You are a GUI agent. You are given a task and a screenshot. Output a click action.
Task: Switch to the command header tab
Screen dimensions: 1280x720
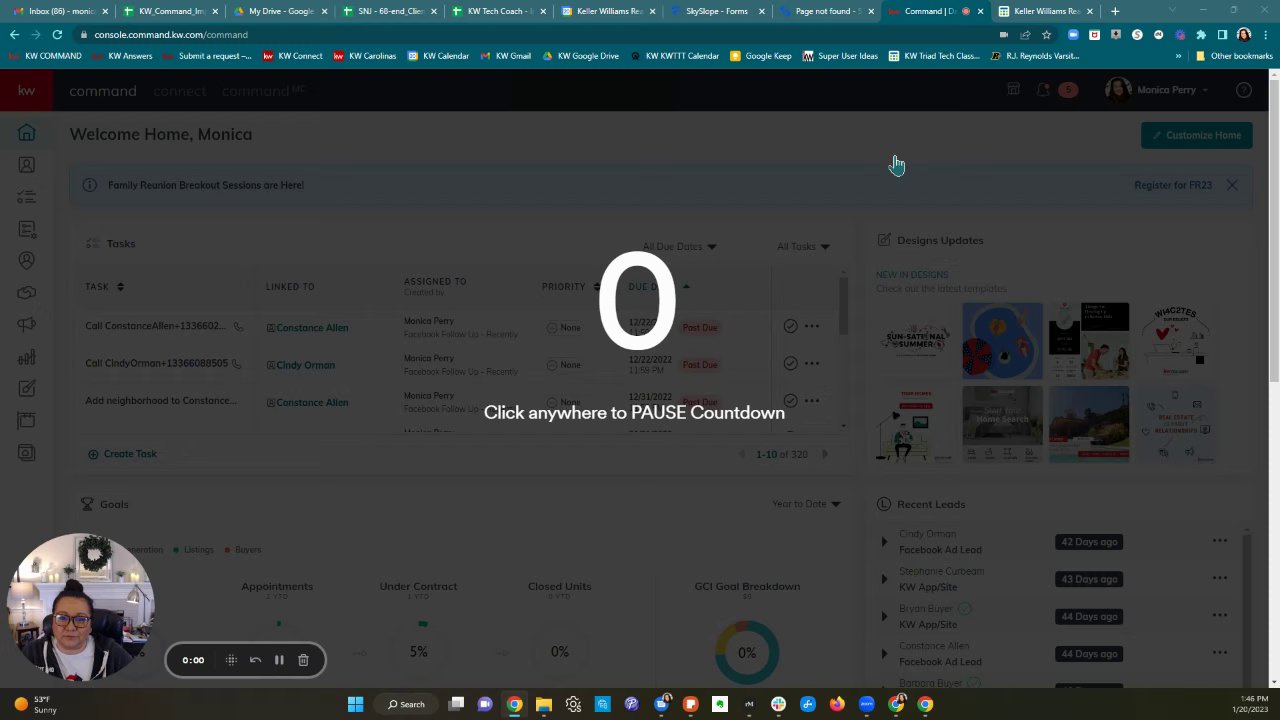click(103, 91)
